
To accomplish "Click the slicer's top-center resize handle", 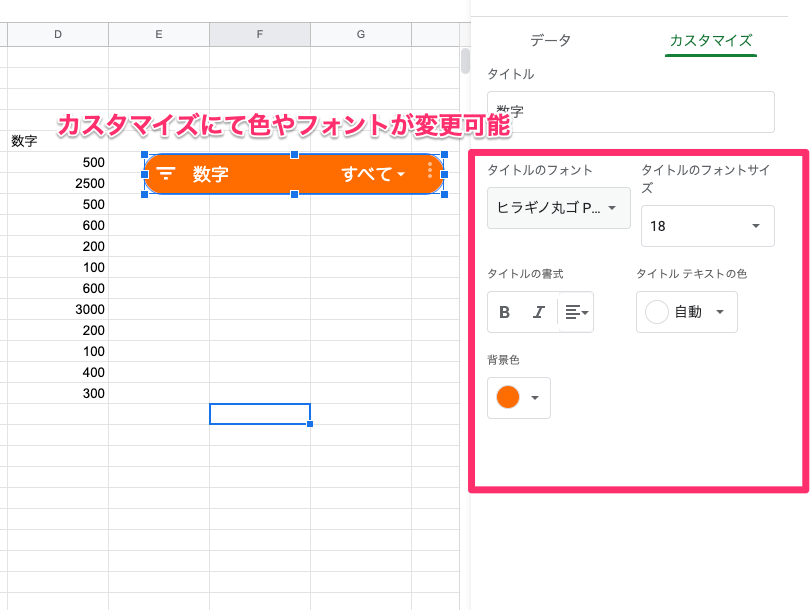I will click(x=294, y=155).
